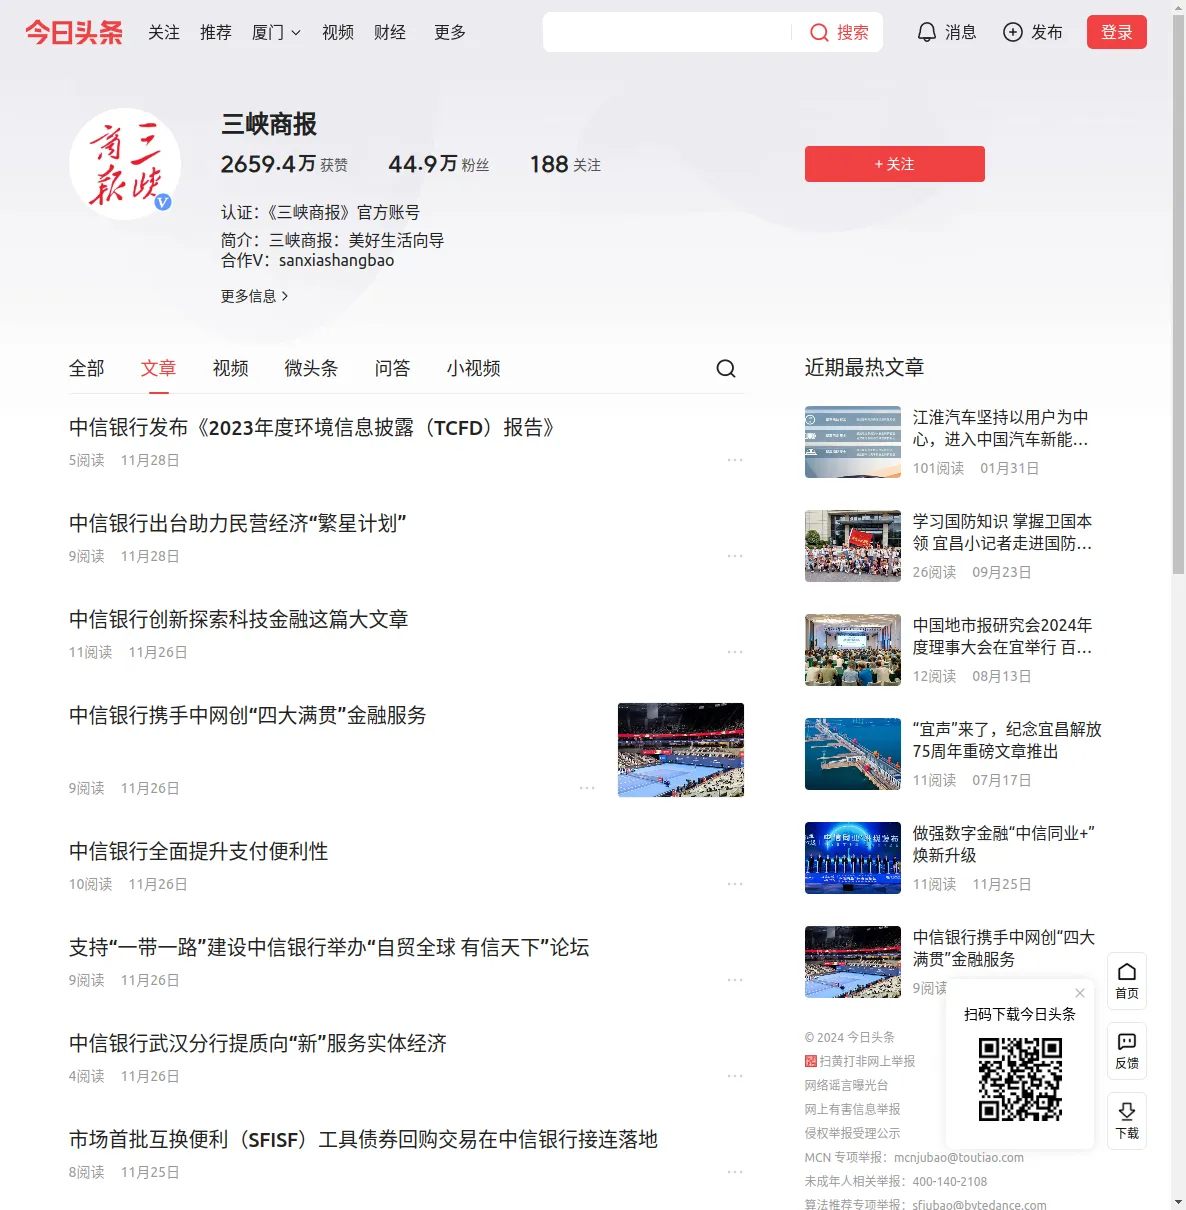Screen dimensions: 1186x1210
Task: Open 扫黄打非网上举报 footer link
Action: pyautogui.click(x=860, y=1061)
